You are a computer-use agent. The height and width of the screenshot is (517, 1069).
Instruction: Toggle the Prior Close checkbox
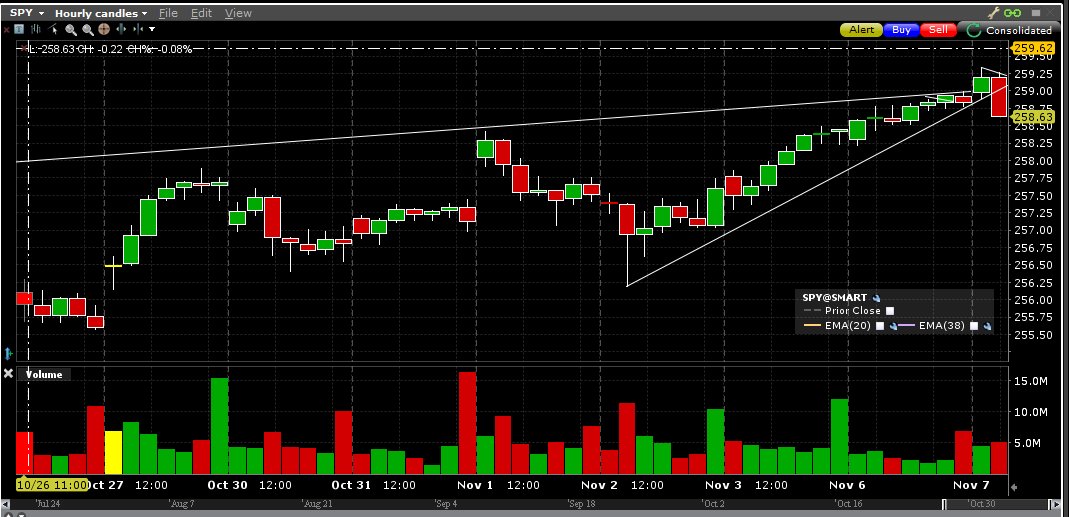[x=890, y=311]
